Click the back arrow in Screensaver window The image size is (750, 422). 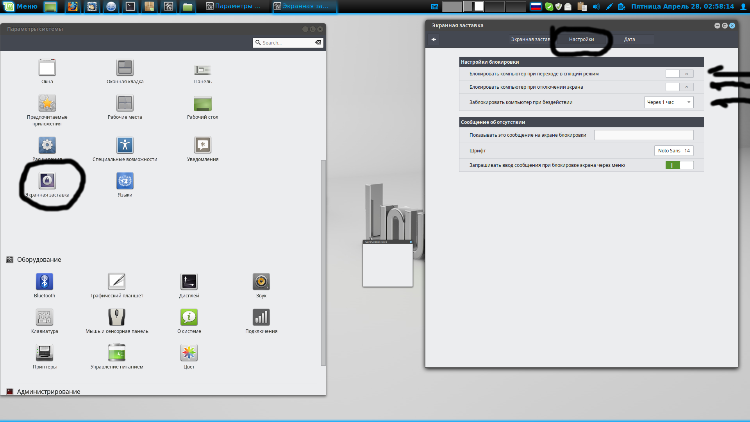point(434,39)
